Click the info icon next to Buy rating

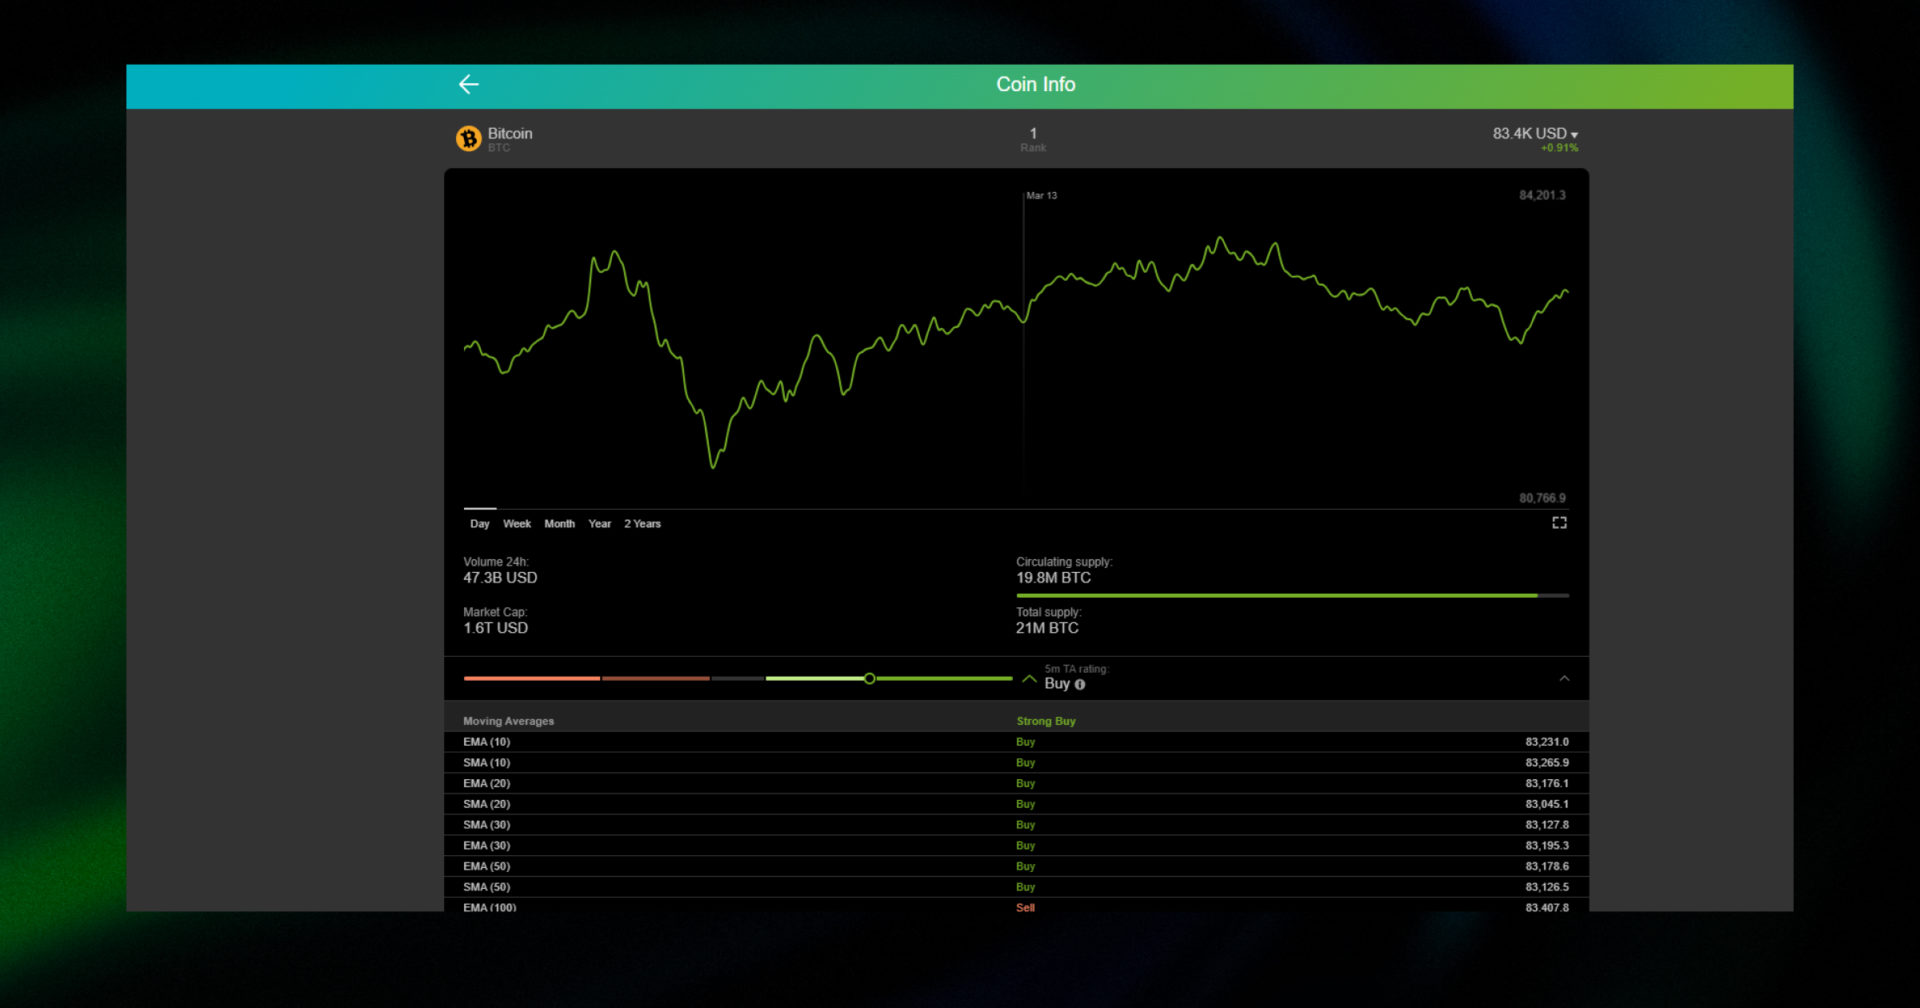(x=1079, y=684)
